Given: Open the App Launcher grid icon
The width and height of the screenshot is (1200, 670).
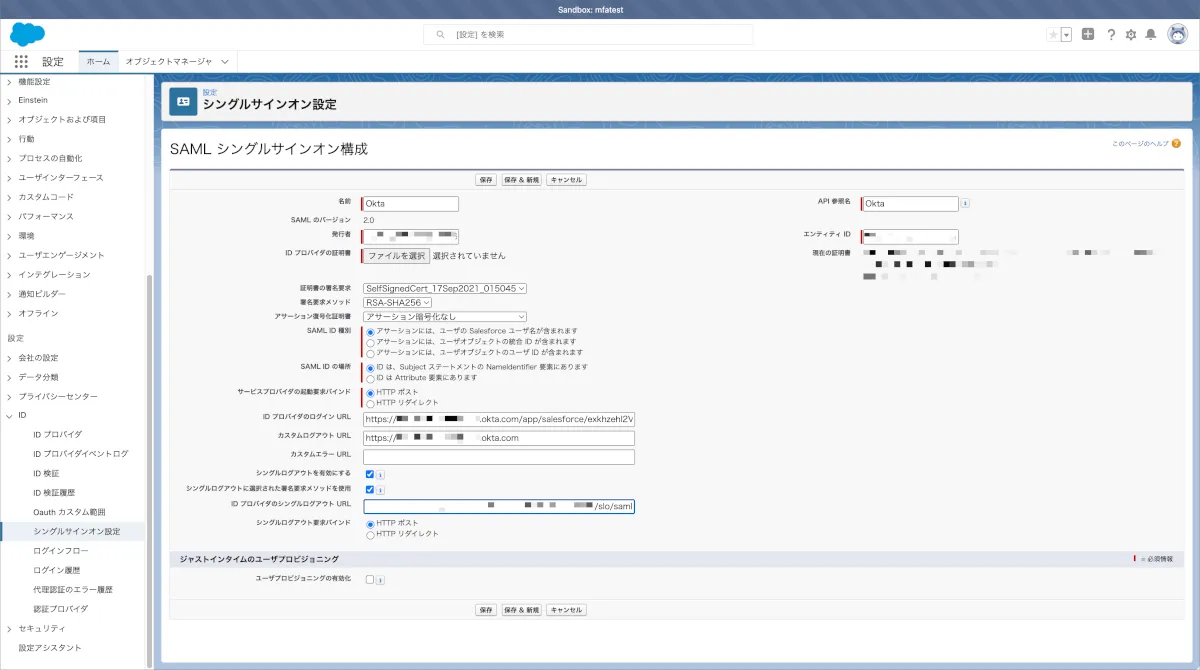Looking at the screenshot, I should 21,62.
